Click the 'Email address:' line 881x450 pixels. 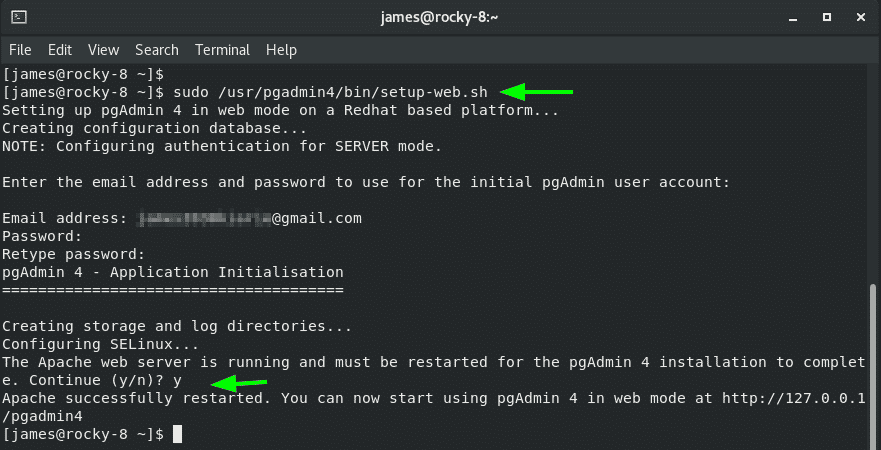point(182,218)
